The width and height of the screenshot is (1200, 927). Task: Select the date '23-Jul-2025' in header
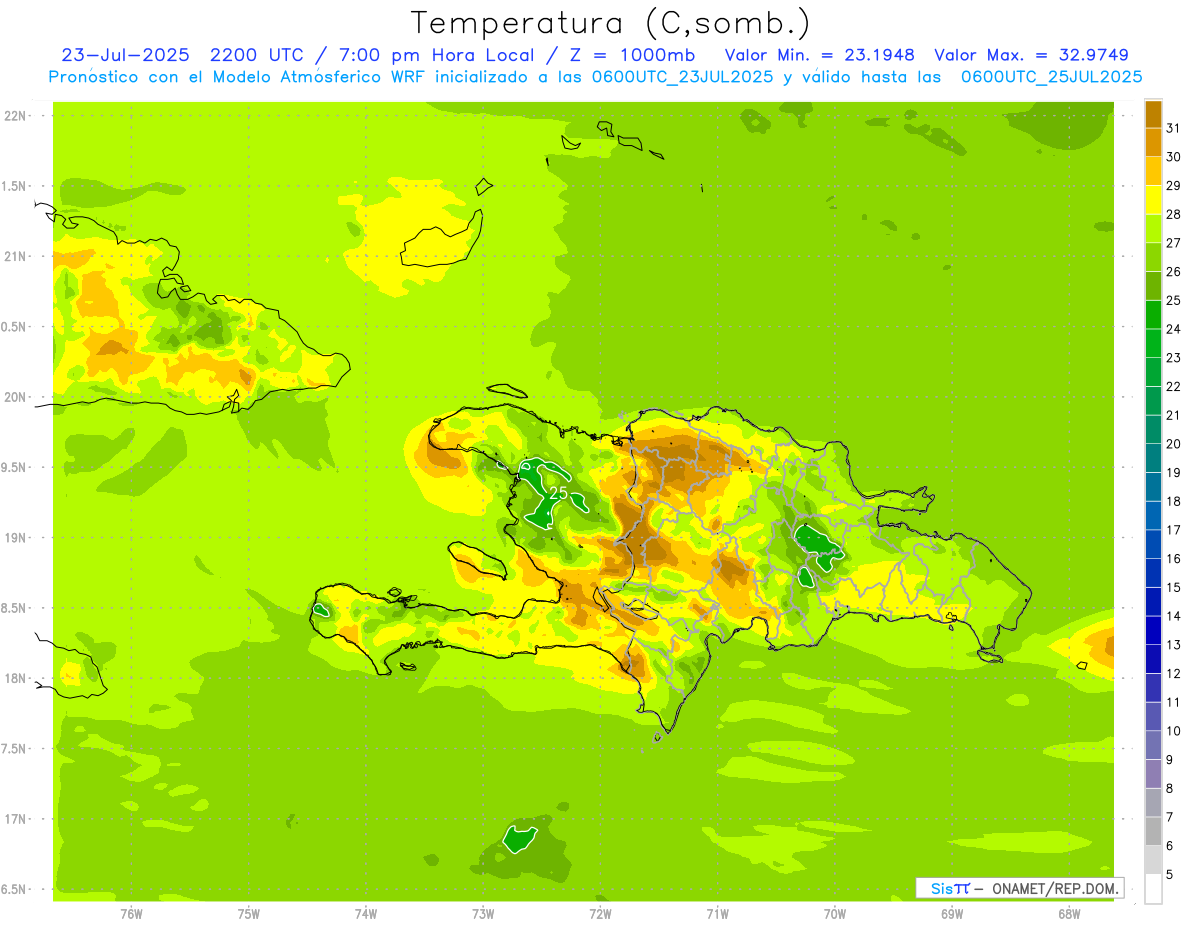[124, 55]
